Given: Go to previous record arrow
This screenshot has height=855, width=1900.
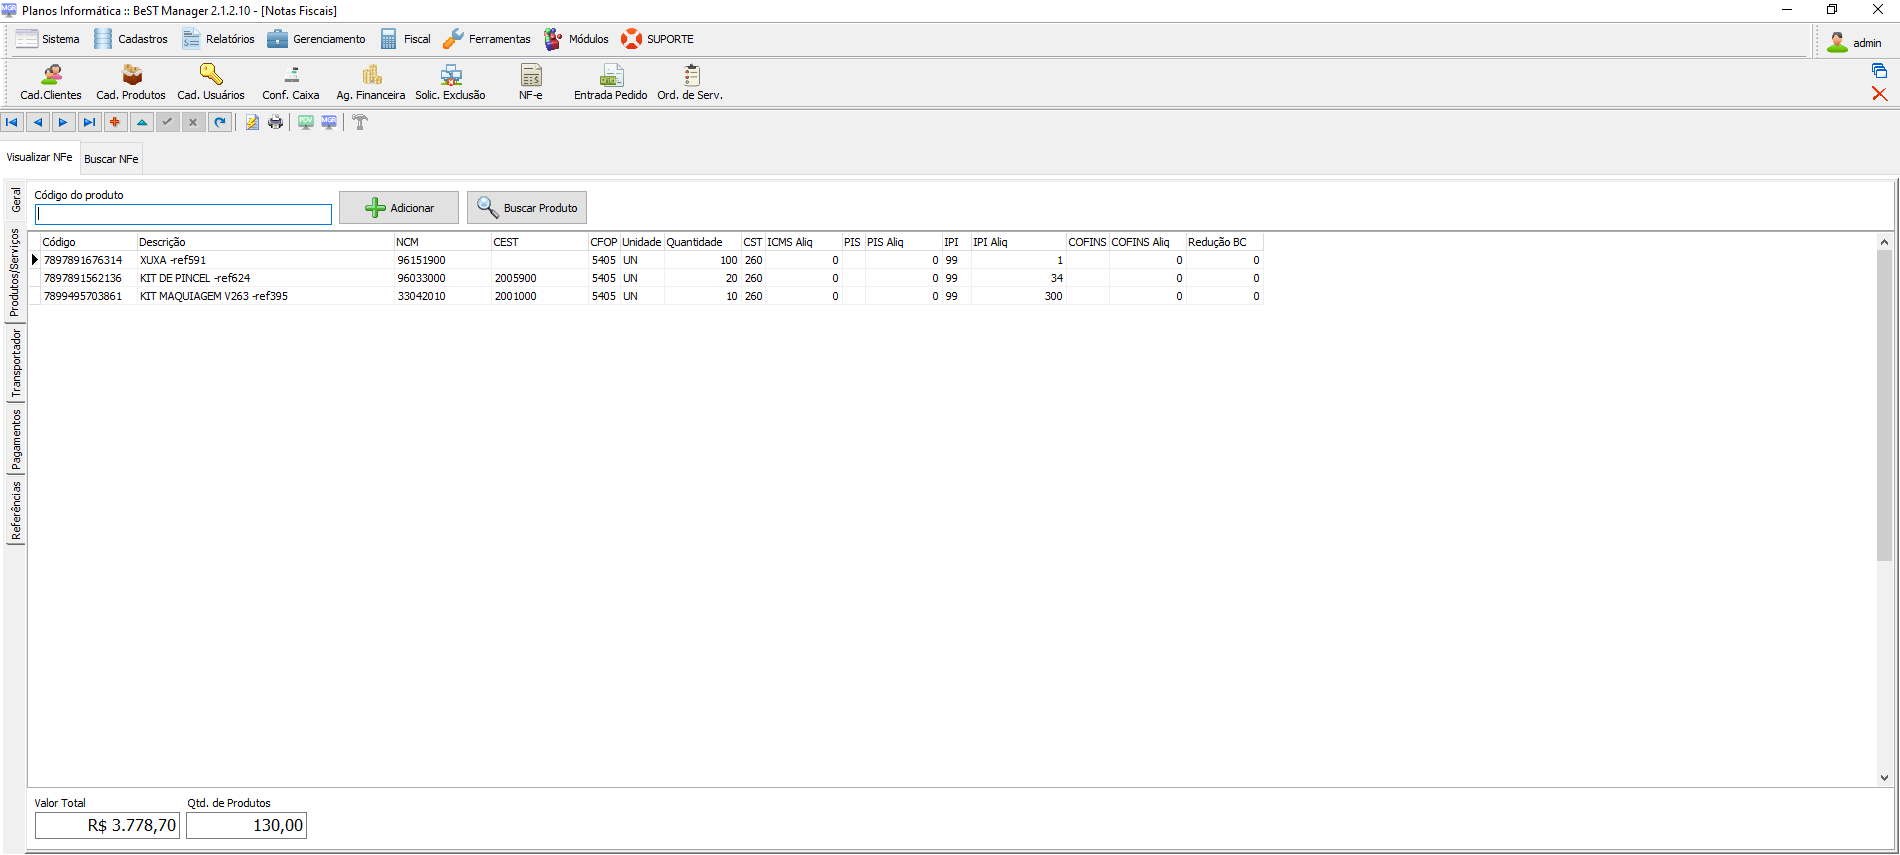Looking at the screenshot, I should (38, 122).
